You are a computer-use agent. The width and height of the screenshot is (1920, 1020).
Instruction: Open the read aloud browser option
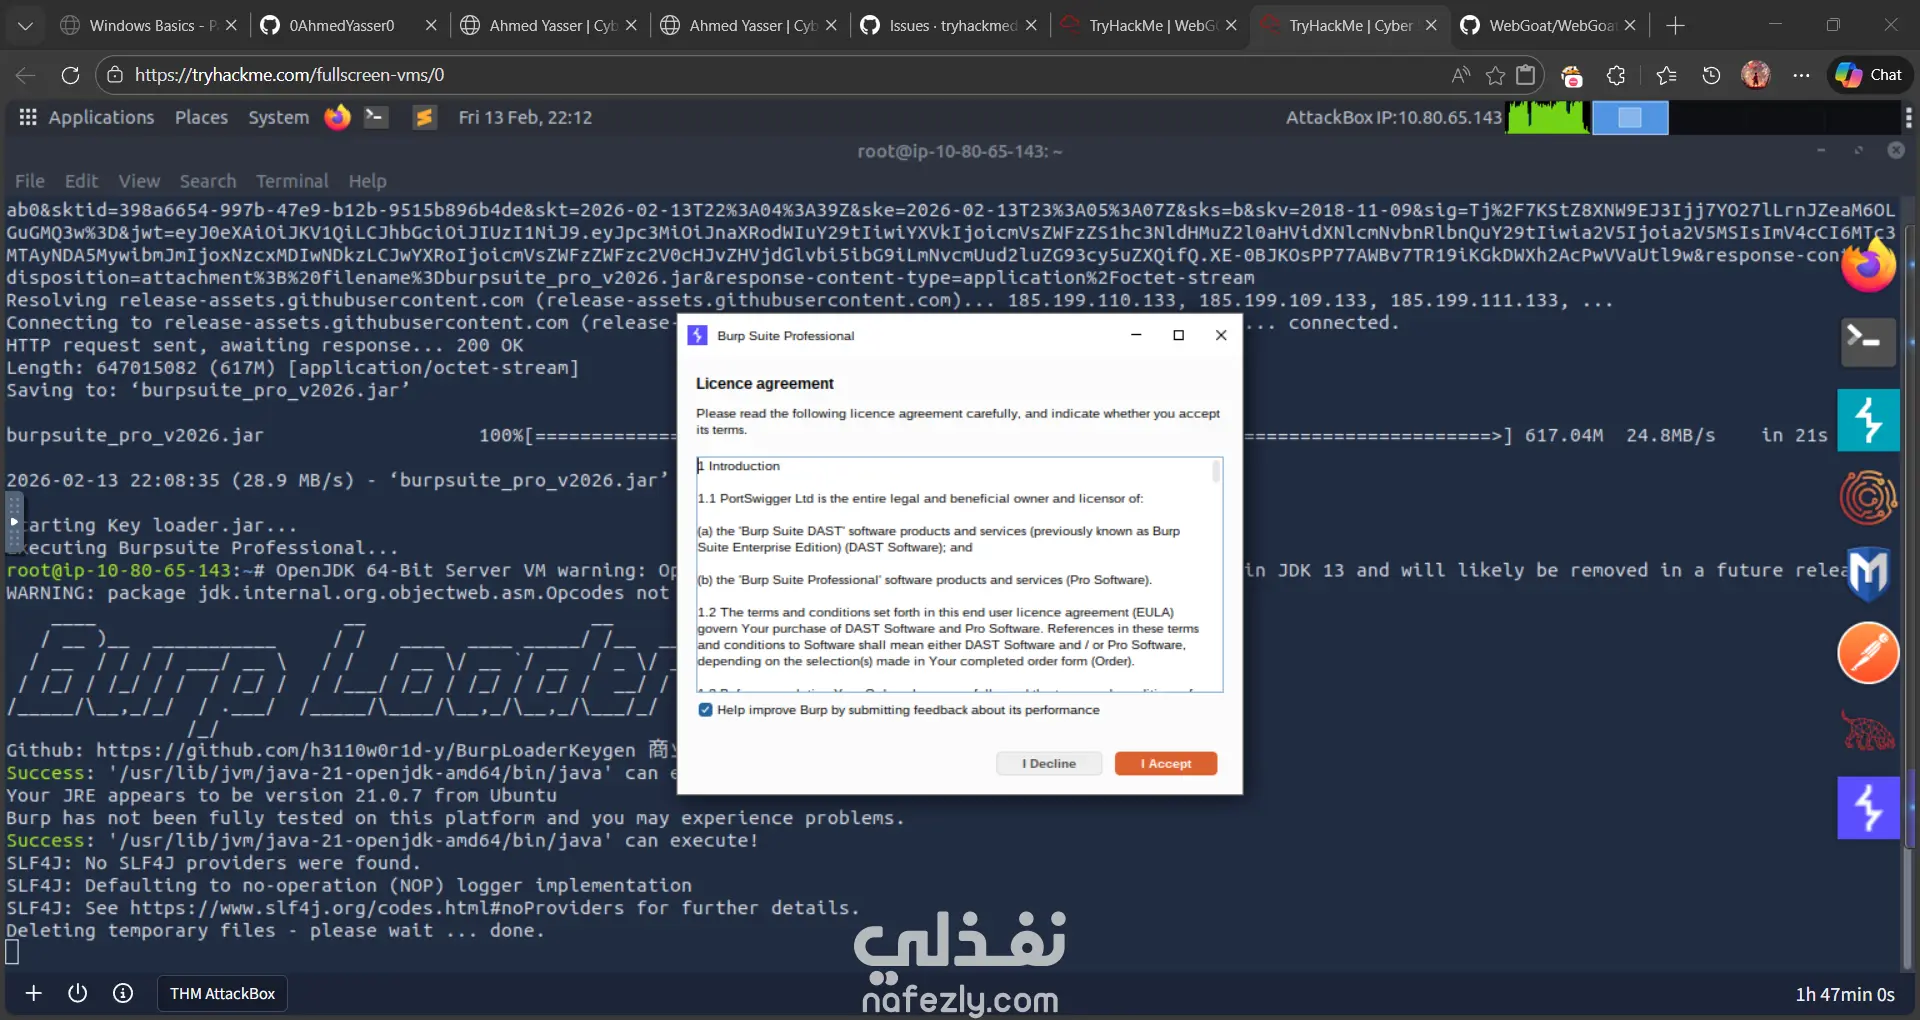1461,75
